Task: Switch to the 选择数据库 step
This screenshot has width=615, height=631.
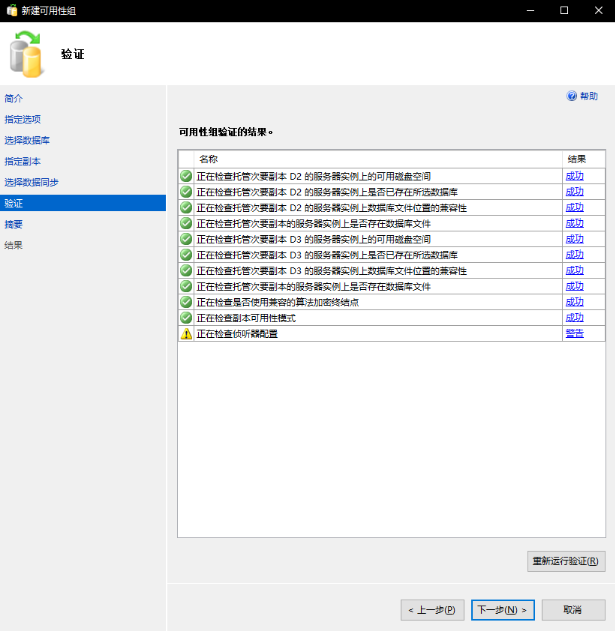Action: click(x=27, y=140)
